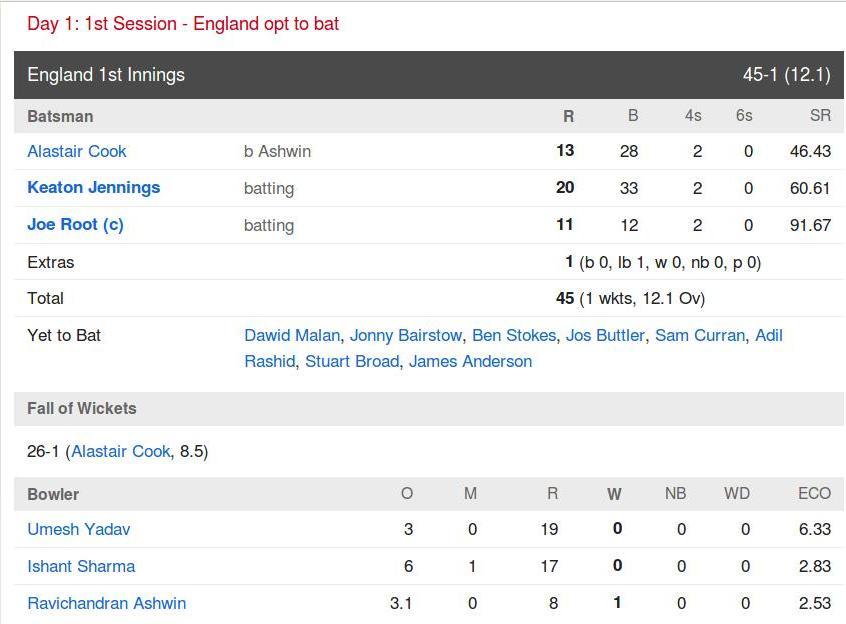Image resolution: width=846 pixels, height=624 pixels.
Task: Open Ravichandran Ashwin bowler profile
Action: pyautogui.click(x=107, y=603)
